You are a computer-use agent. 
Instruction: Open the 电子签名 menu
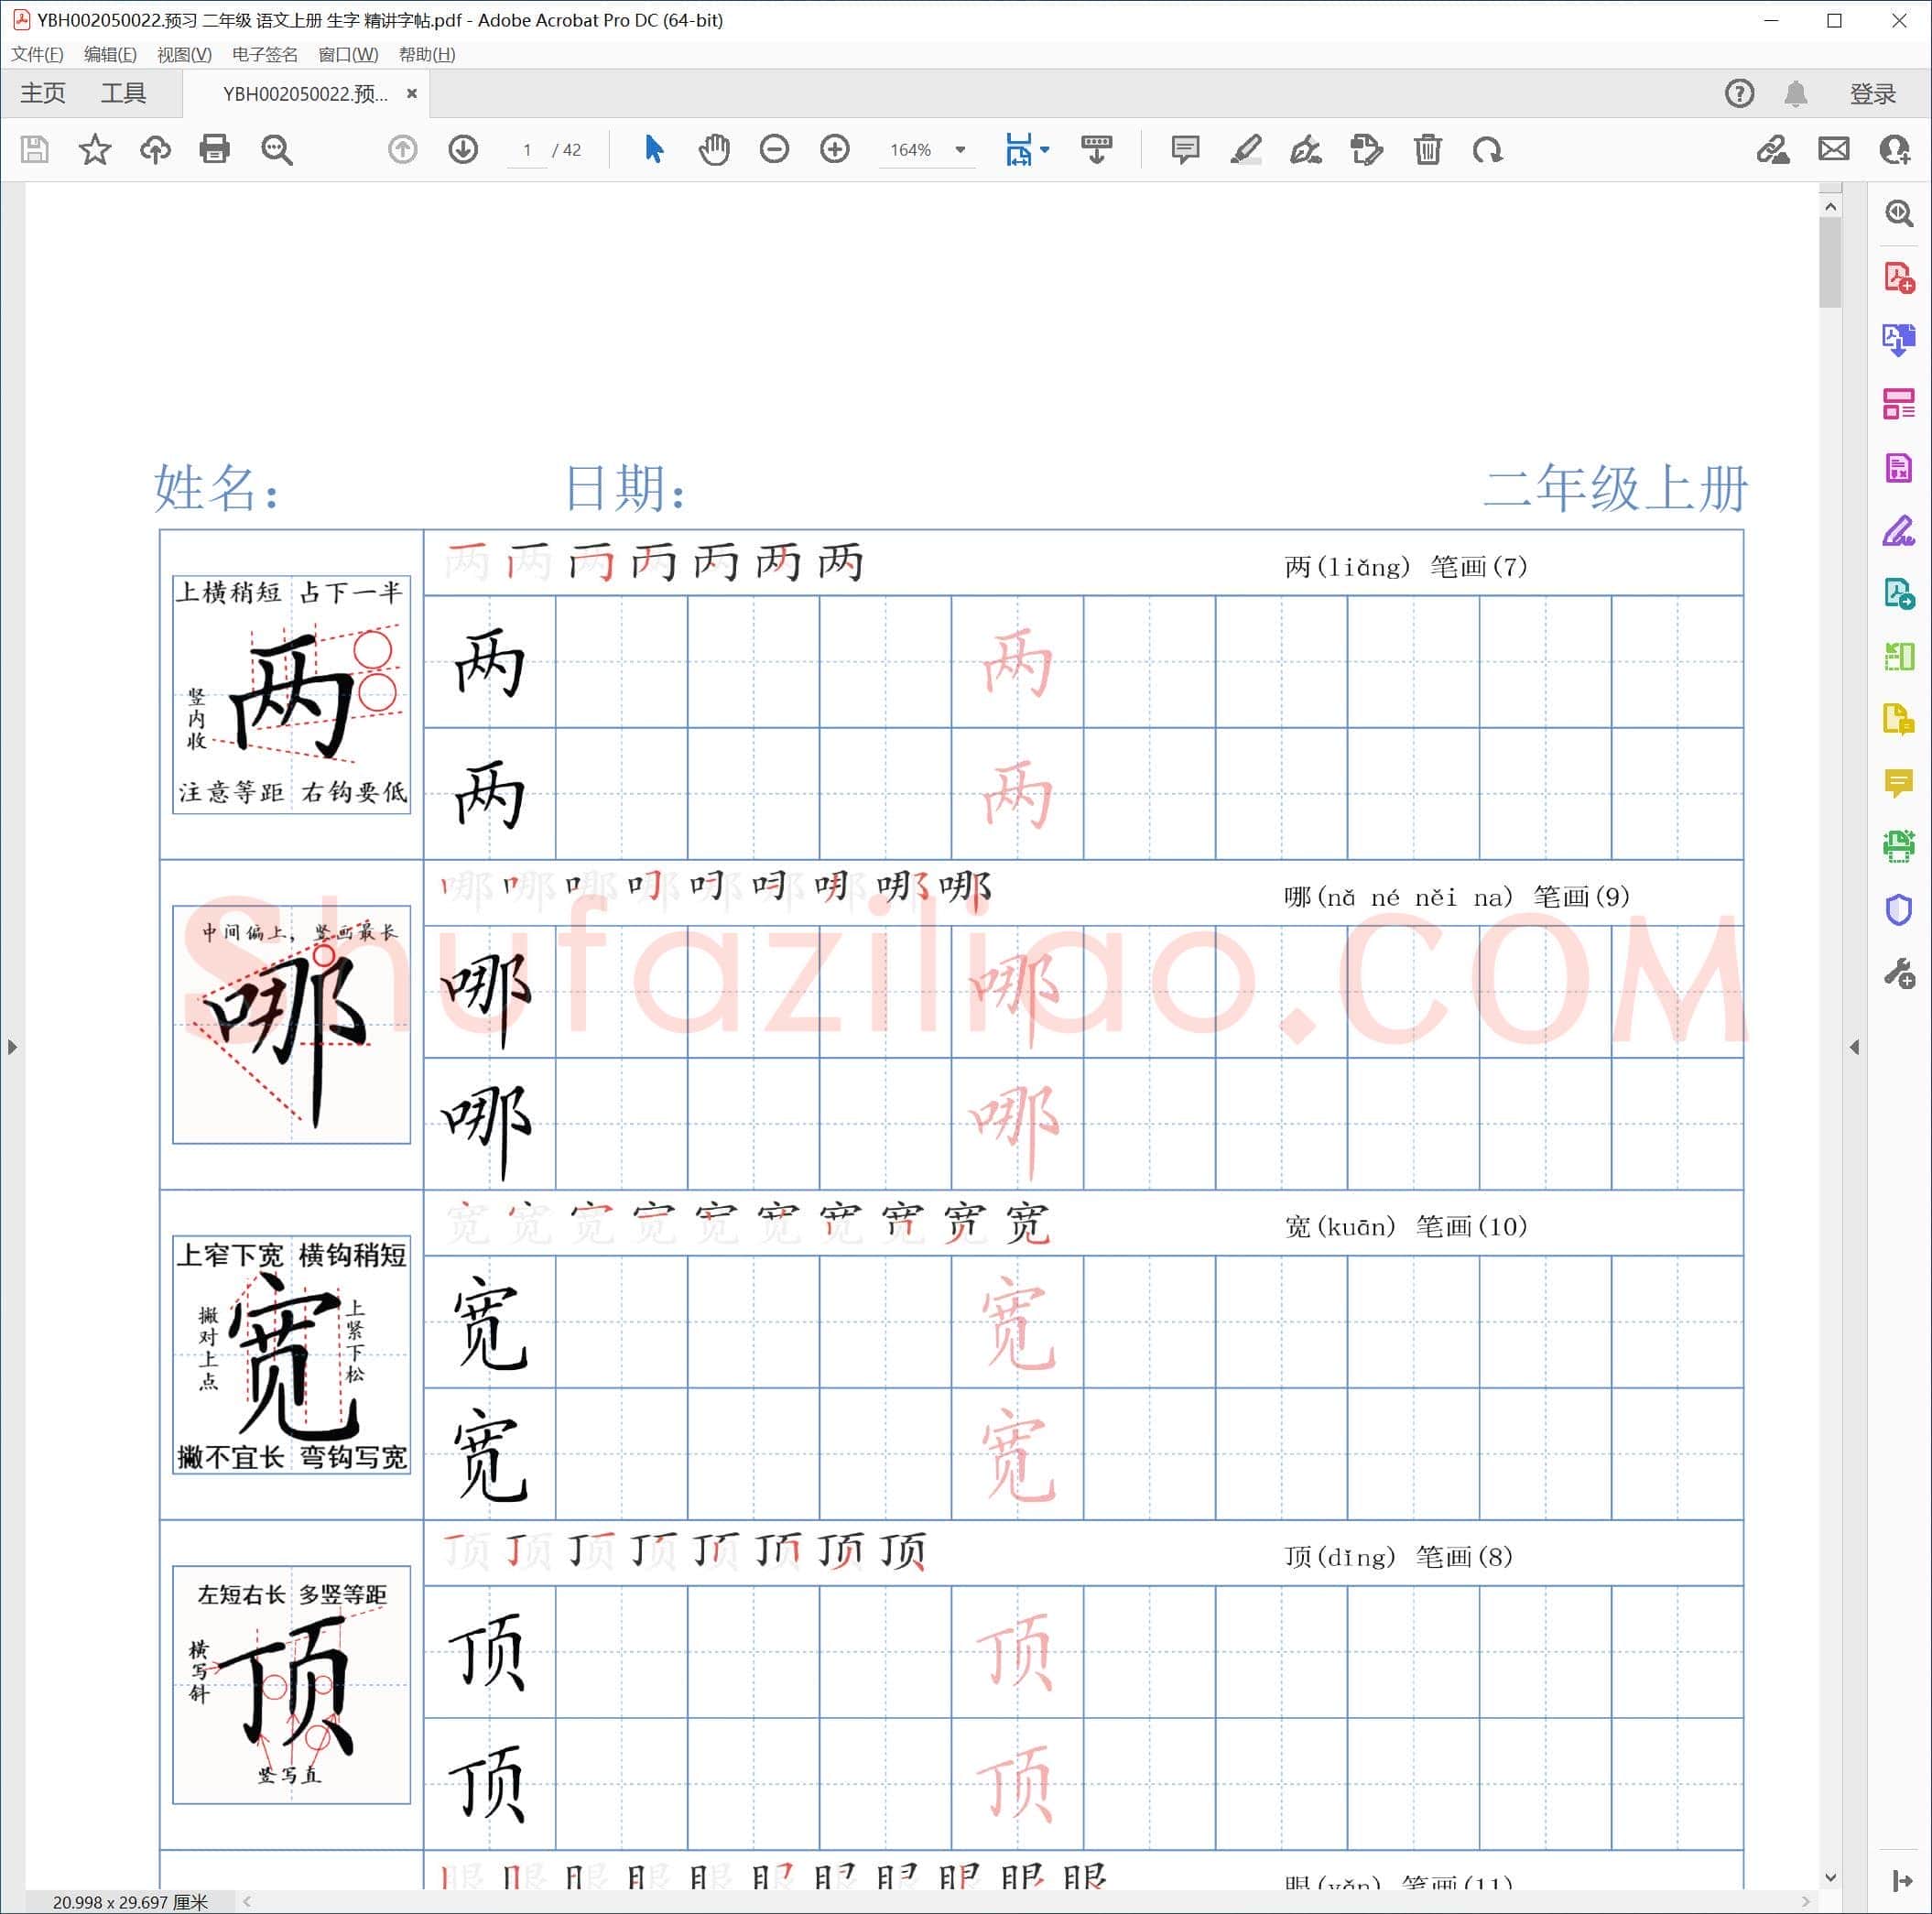tap(265, 54)
